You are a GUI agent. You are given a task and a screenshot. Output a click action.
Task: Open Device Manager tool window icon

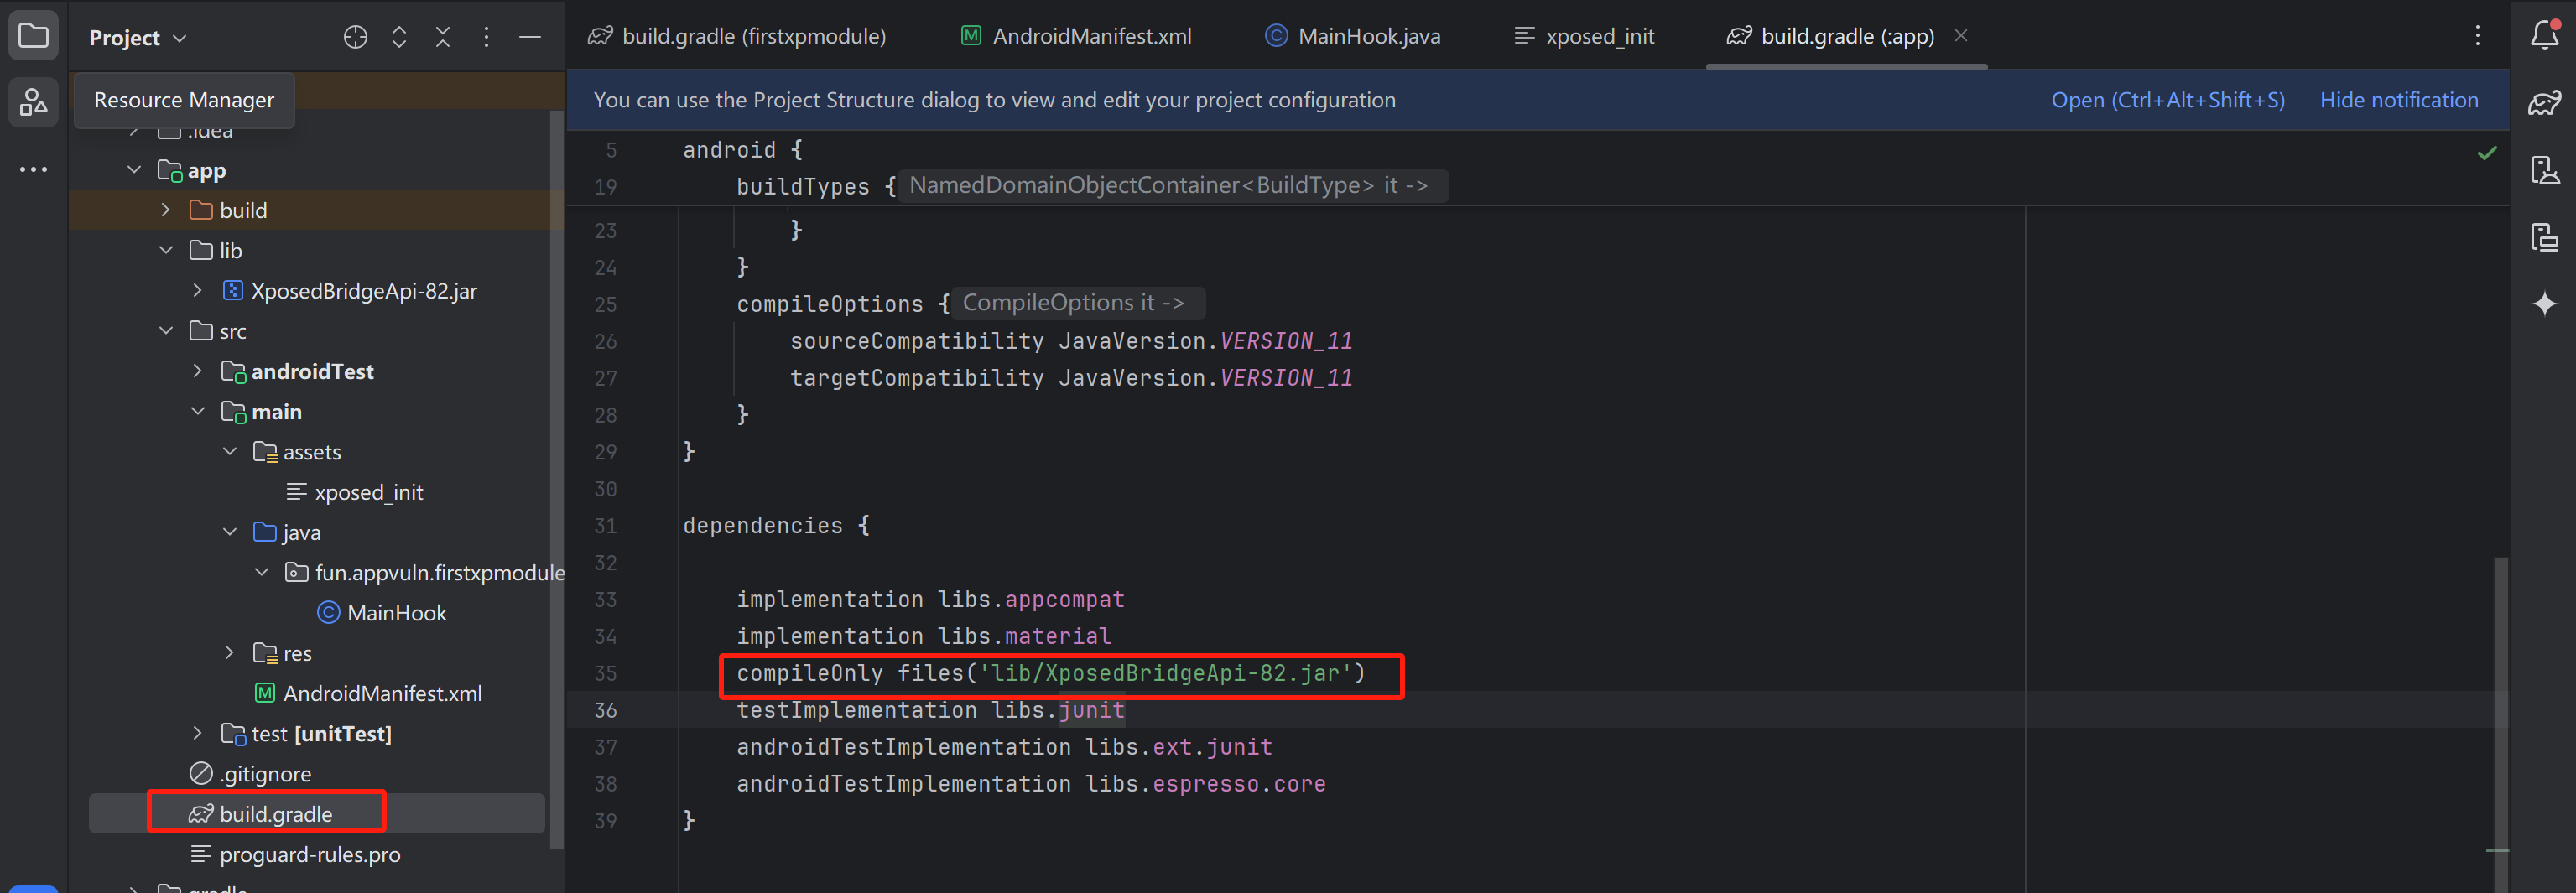coord(2544,170)
